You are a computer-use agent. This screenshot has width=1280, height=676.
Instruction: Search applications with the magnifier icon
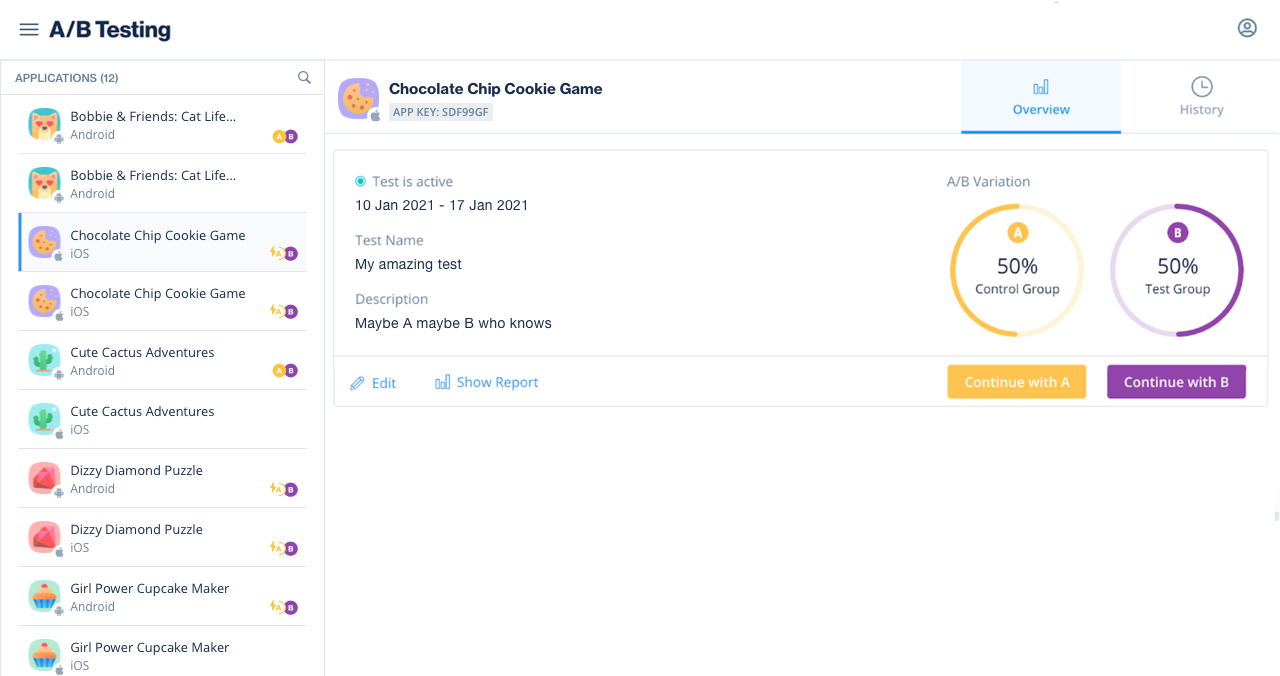pyautogui.click(x=304, y=78)
